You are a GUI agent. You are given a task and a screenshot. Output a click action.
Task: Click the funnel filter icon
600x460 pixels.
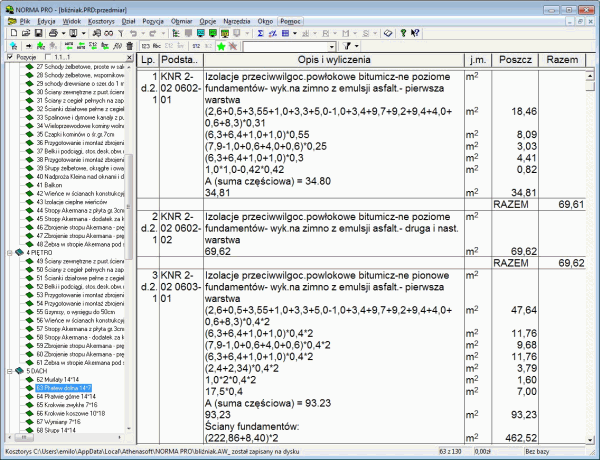(x=344, y=47)
